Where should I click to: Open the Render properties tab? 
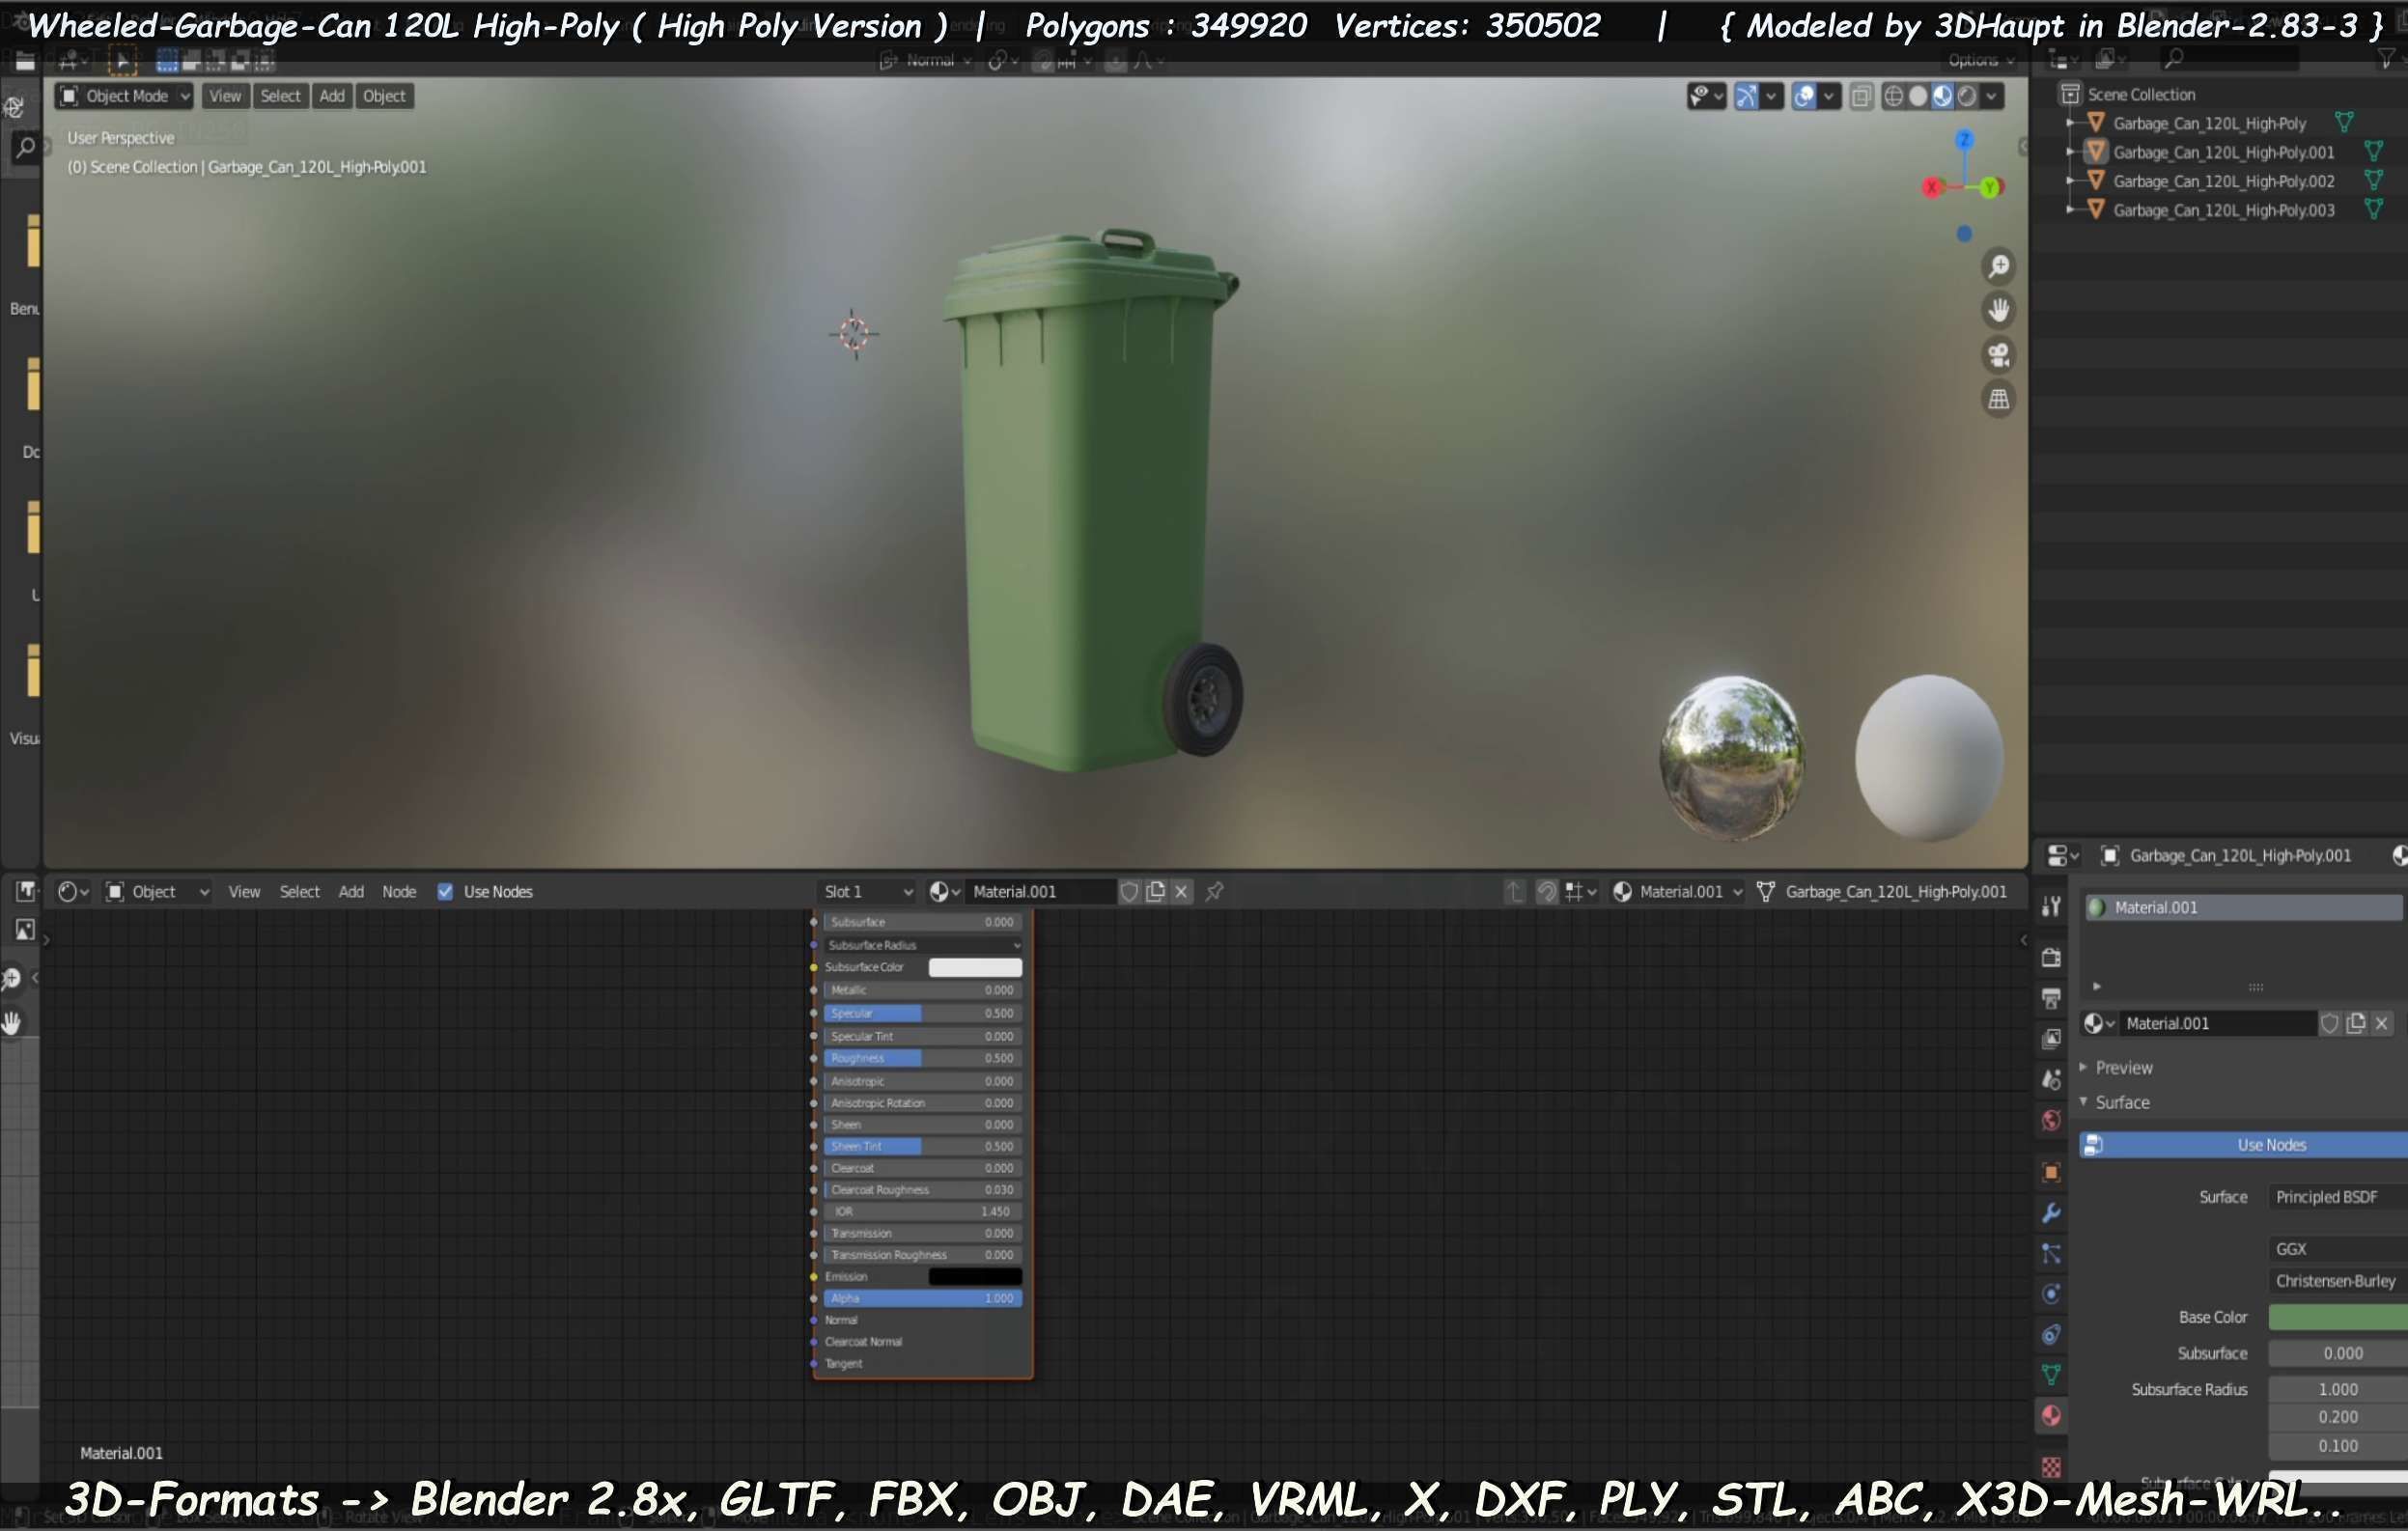click(2050, 957)
